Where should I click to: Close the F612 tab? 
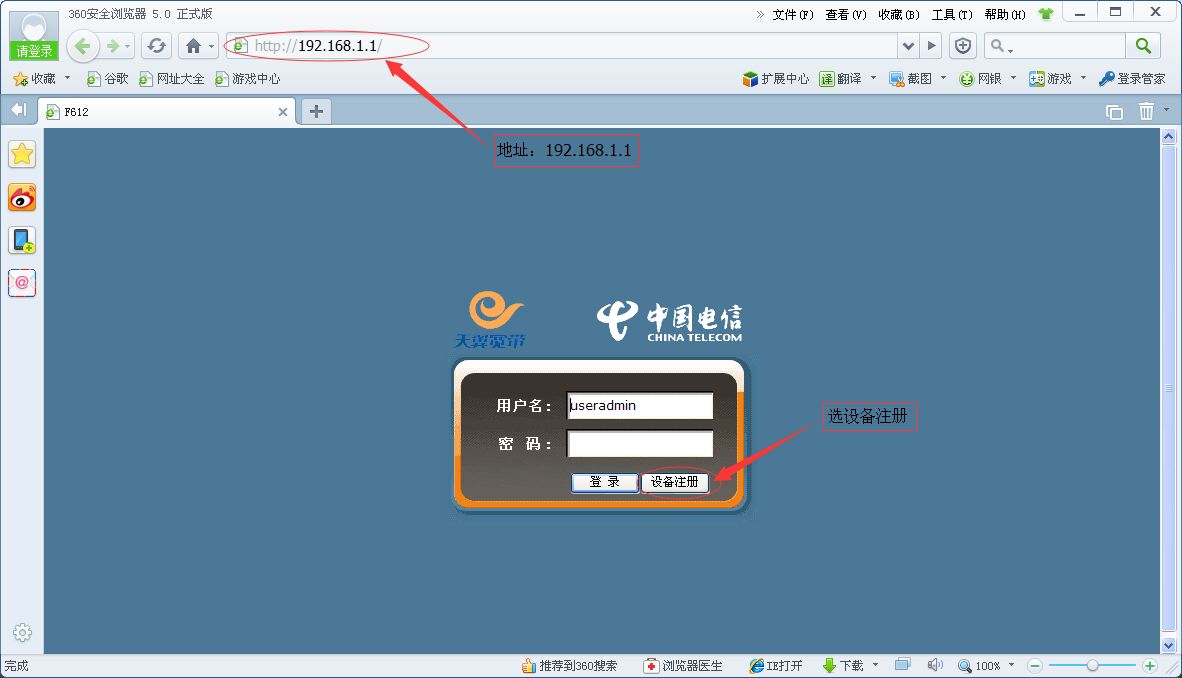click(283, 112)
